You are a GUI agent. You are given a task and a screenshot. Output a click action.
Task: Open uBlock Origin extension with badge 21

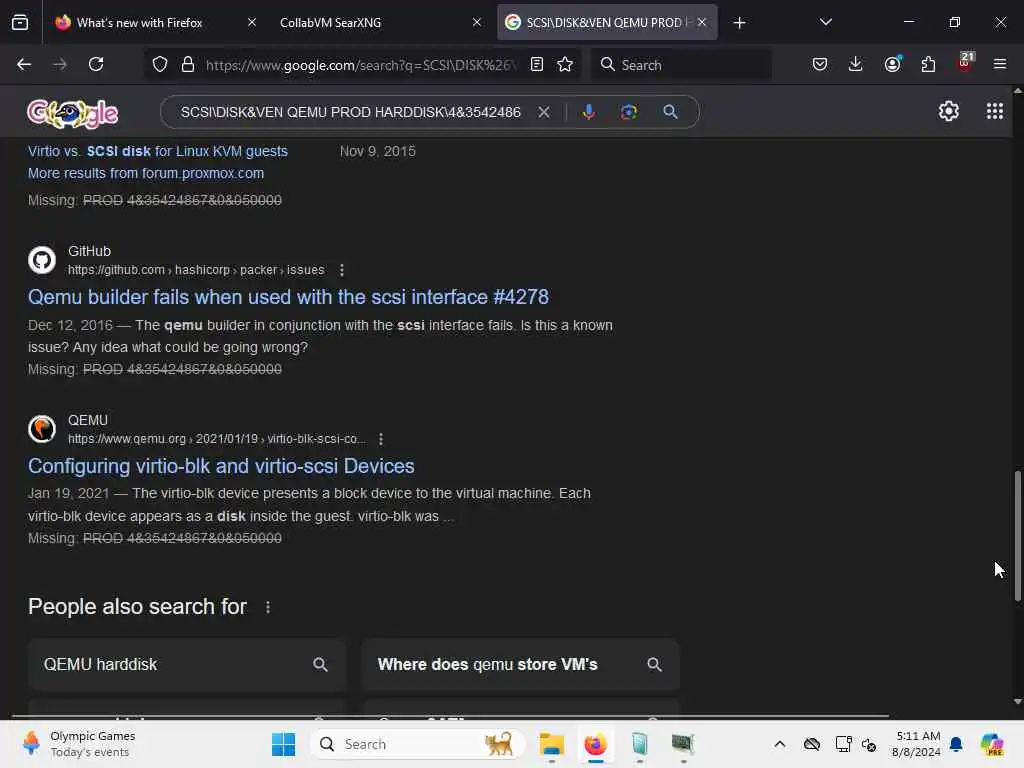965,63
